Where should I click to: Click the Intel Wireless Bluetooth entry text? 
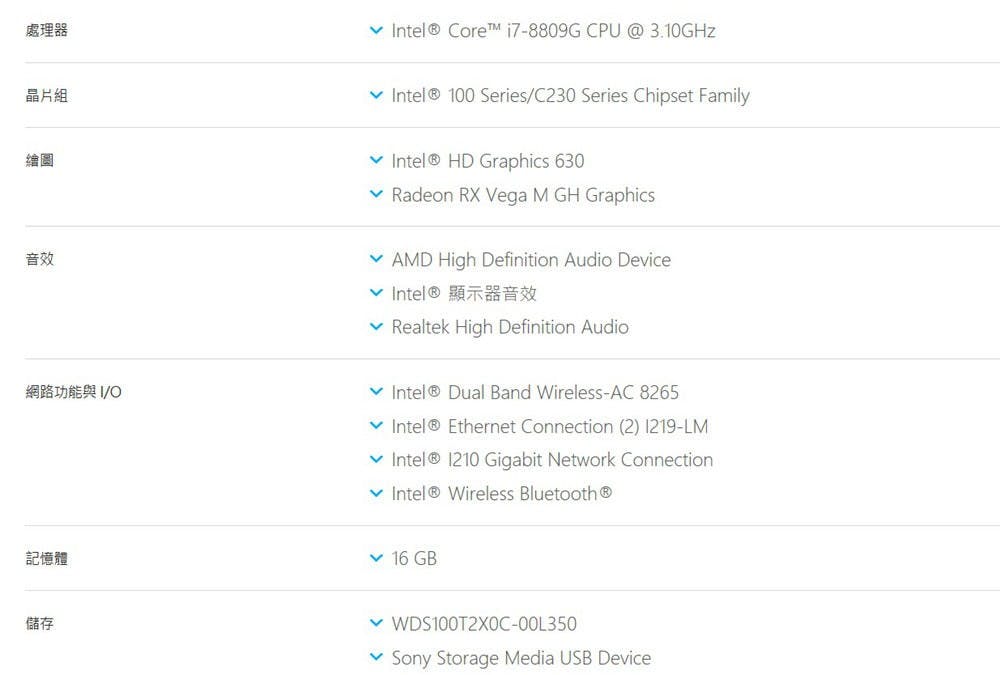pos(501,494)
